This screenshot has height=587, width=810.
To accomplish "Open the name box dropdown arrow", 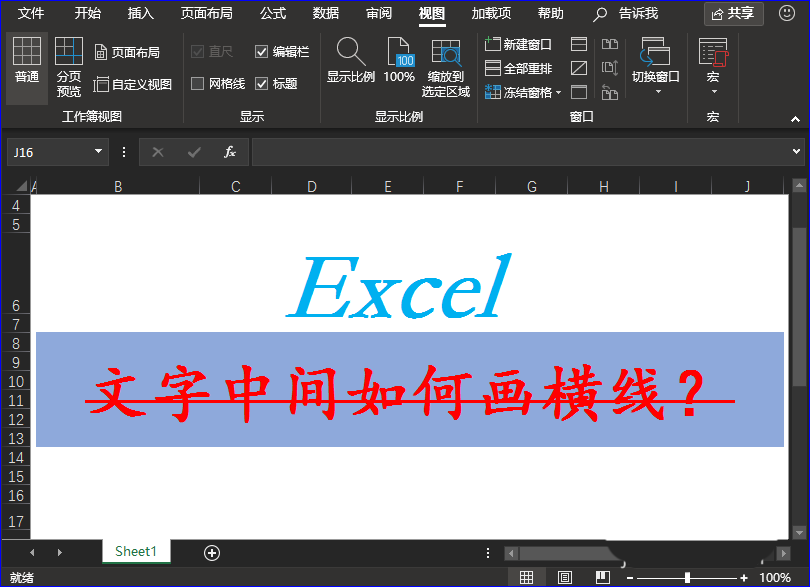I will 98,151.
